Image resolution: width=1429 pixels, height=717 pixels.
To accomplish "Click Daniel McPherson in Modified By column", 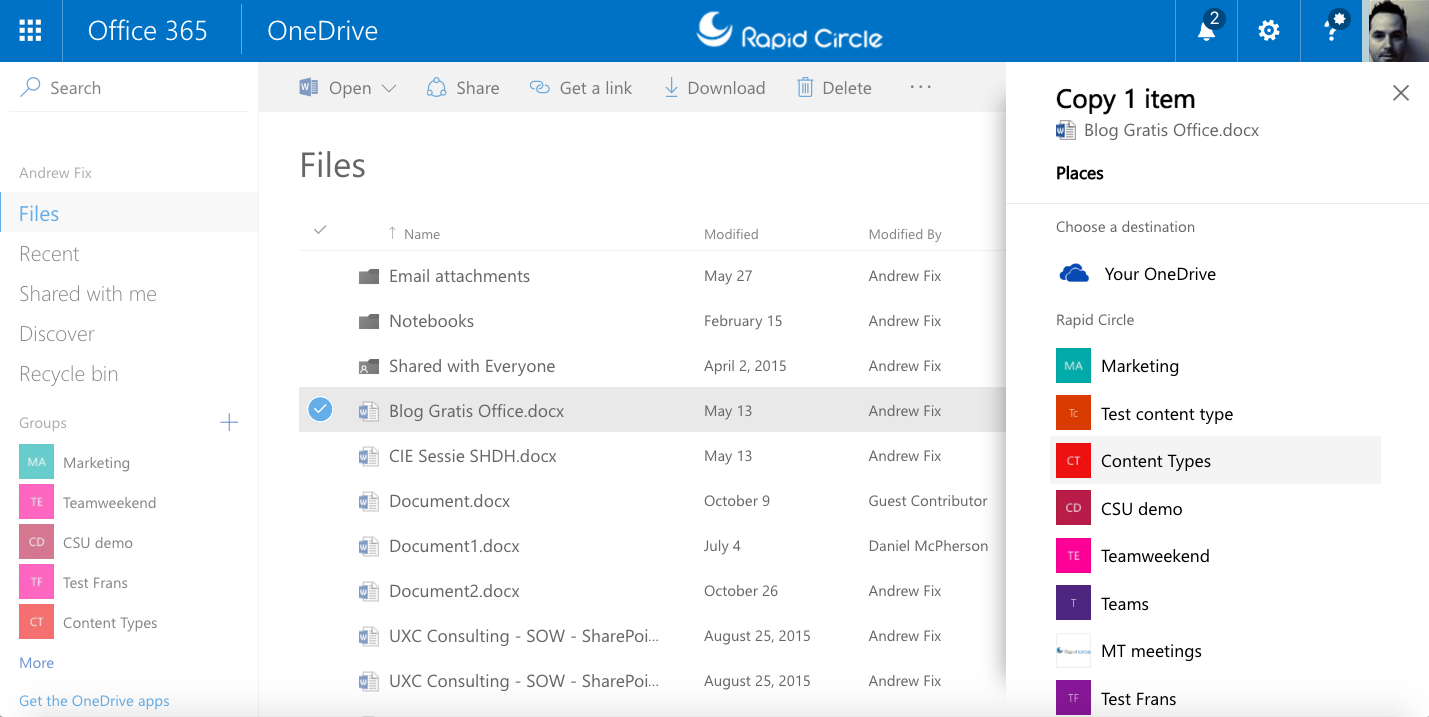I will coord(928,545).
